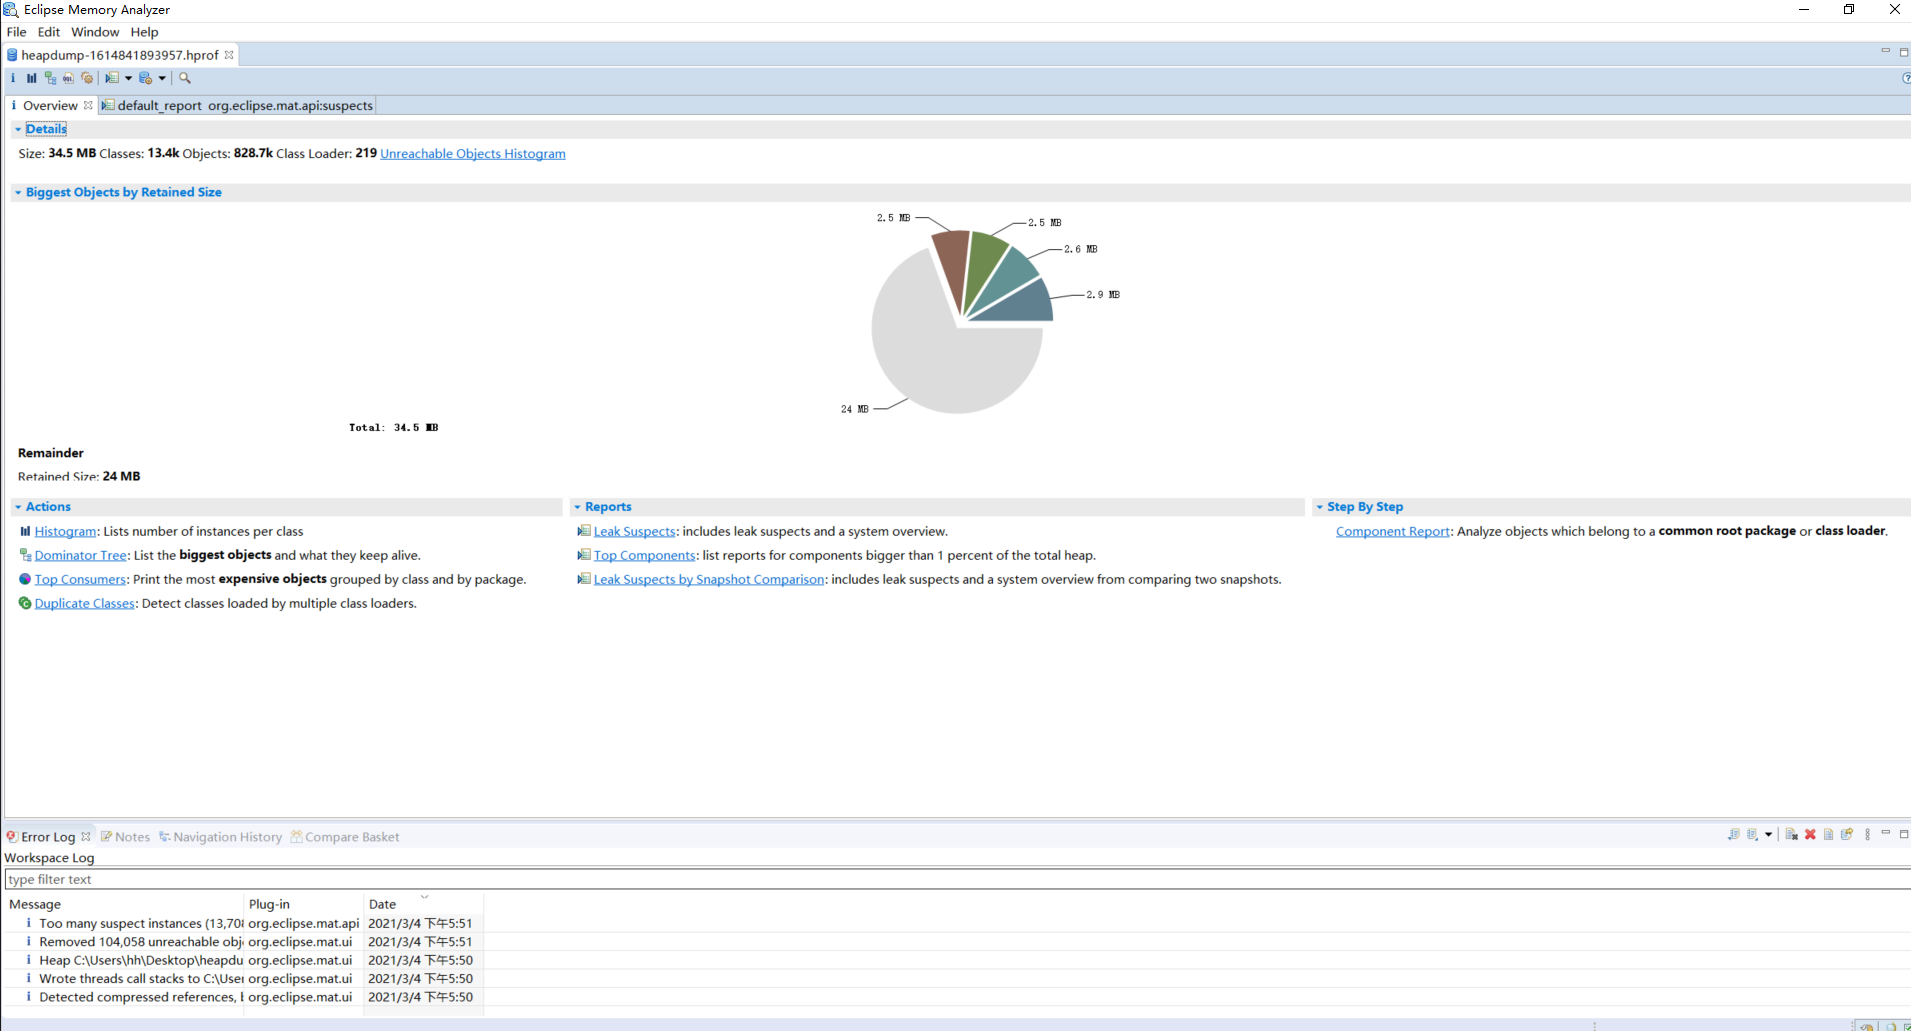
Task: Open the Duplicate Classes link
Action: coord(84,603)
